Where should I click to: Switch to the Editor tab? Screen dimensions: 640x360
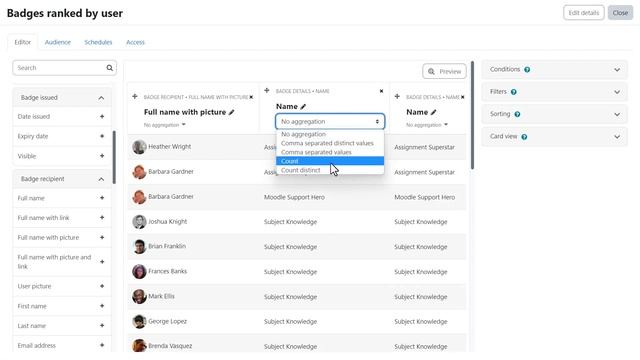click(x=22, y=42)
